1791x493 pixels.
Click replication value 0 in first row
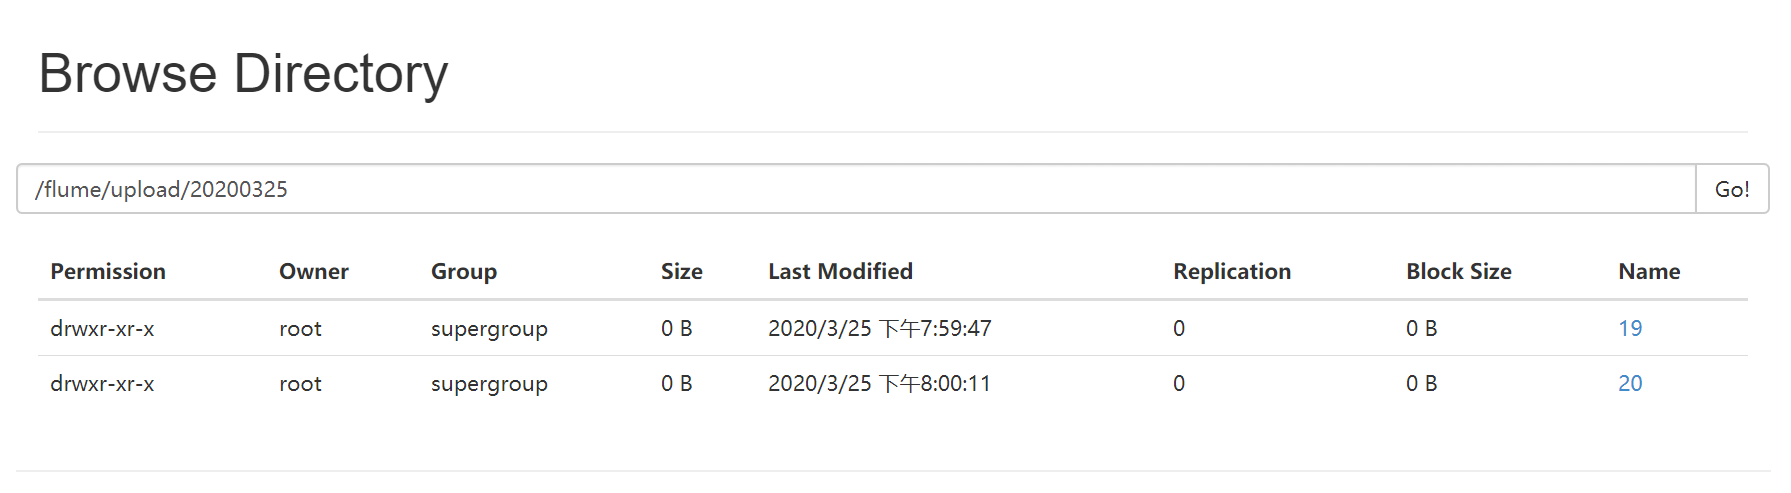(1179, 328)
